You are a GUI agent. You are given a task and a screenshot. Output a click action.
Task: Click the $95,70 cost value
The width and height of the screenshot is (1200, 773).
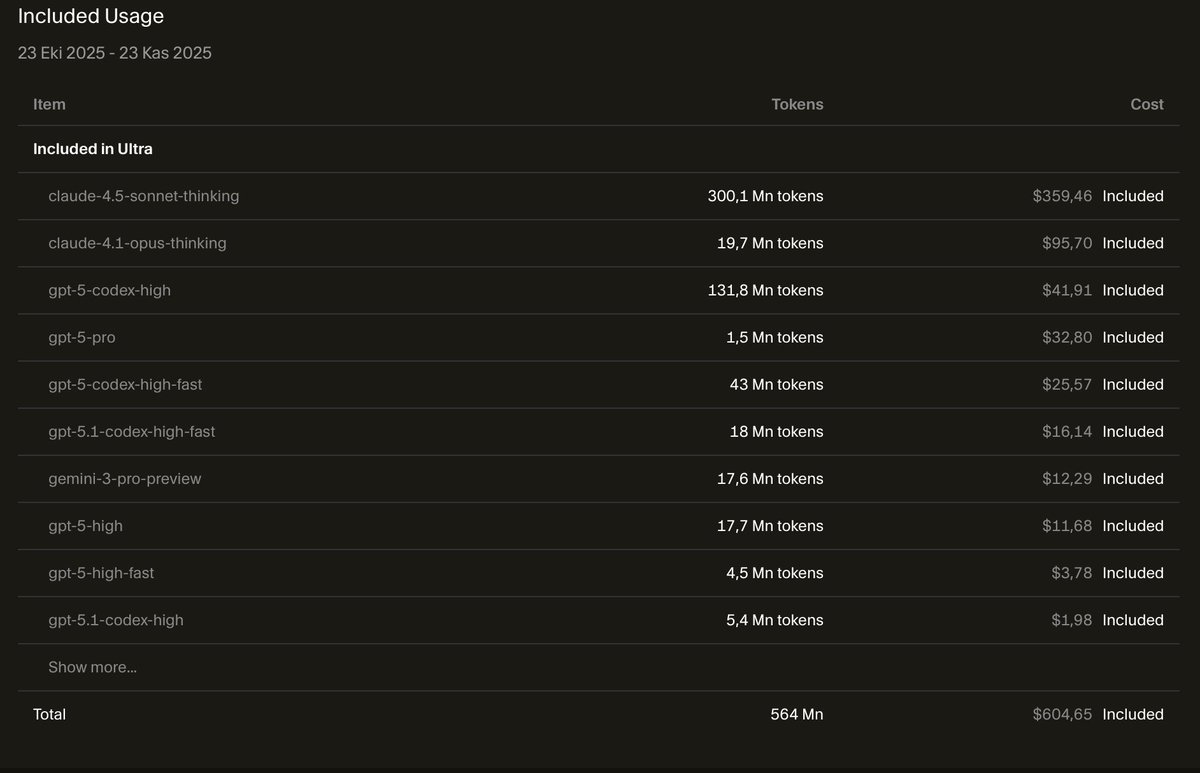tap(1067, 243)
